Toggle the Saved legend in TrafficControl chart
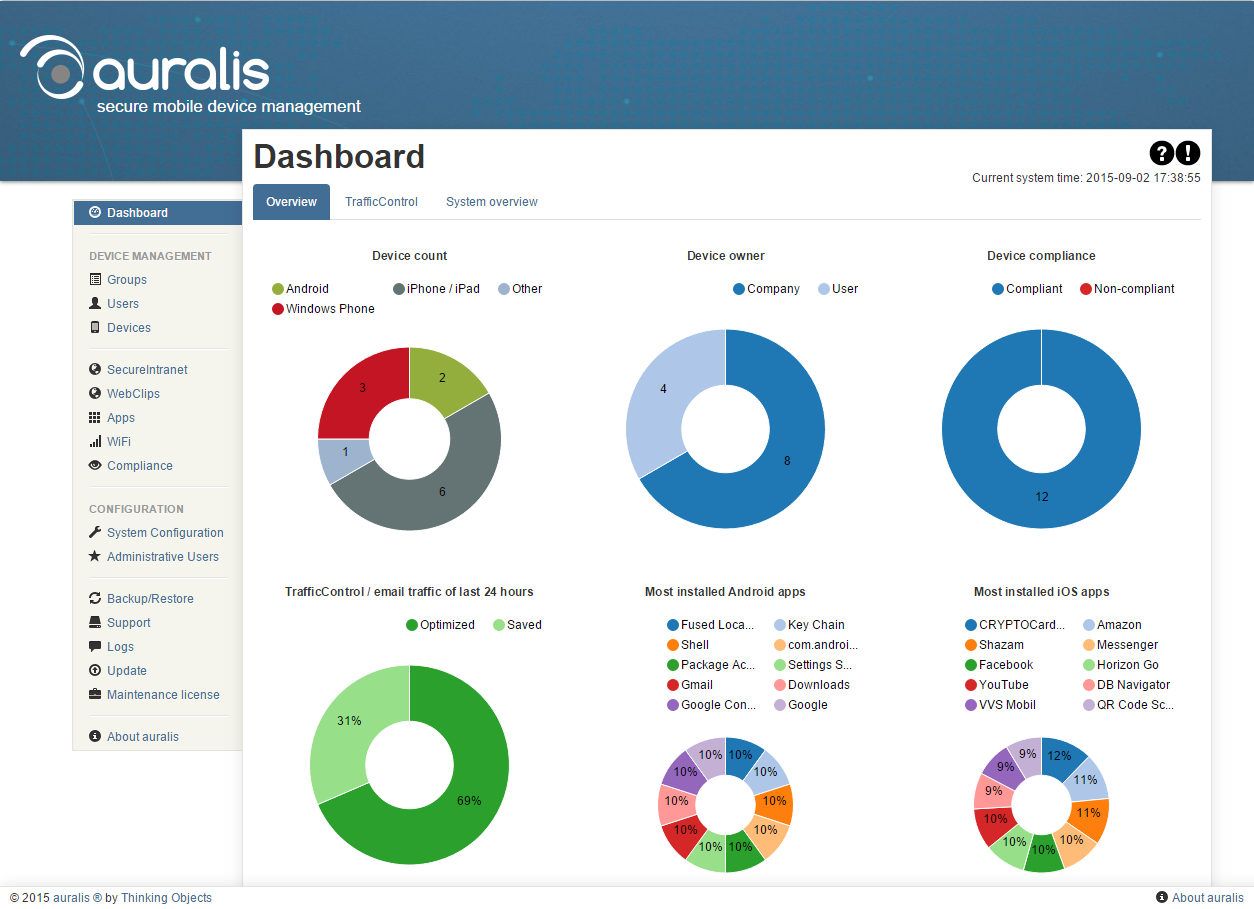This screenshot has width=1254, height=909. [517, 625]
